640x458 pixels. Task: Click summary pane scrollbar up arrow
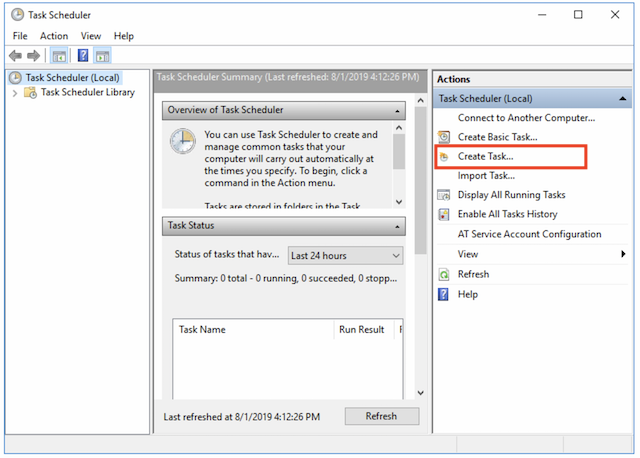[x=420, y=100]
